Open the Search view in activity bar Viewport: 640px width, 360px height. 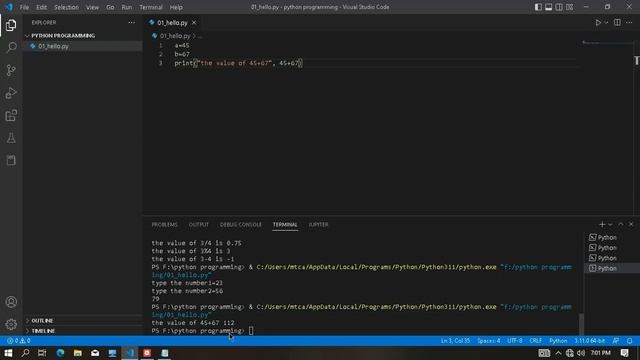coord(11,47)
